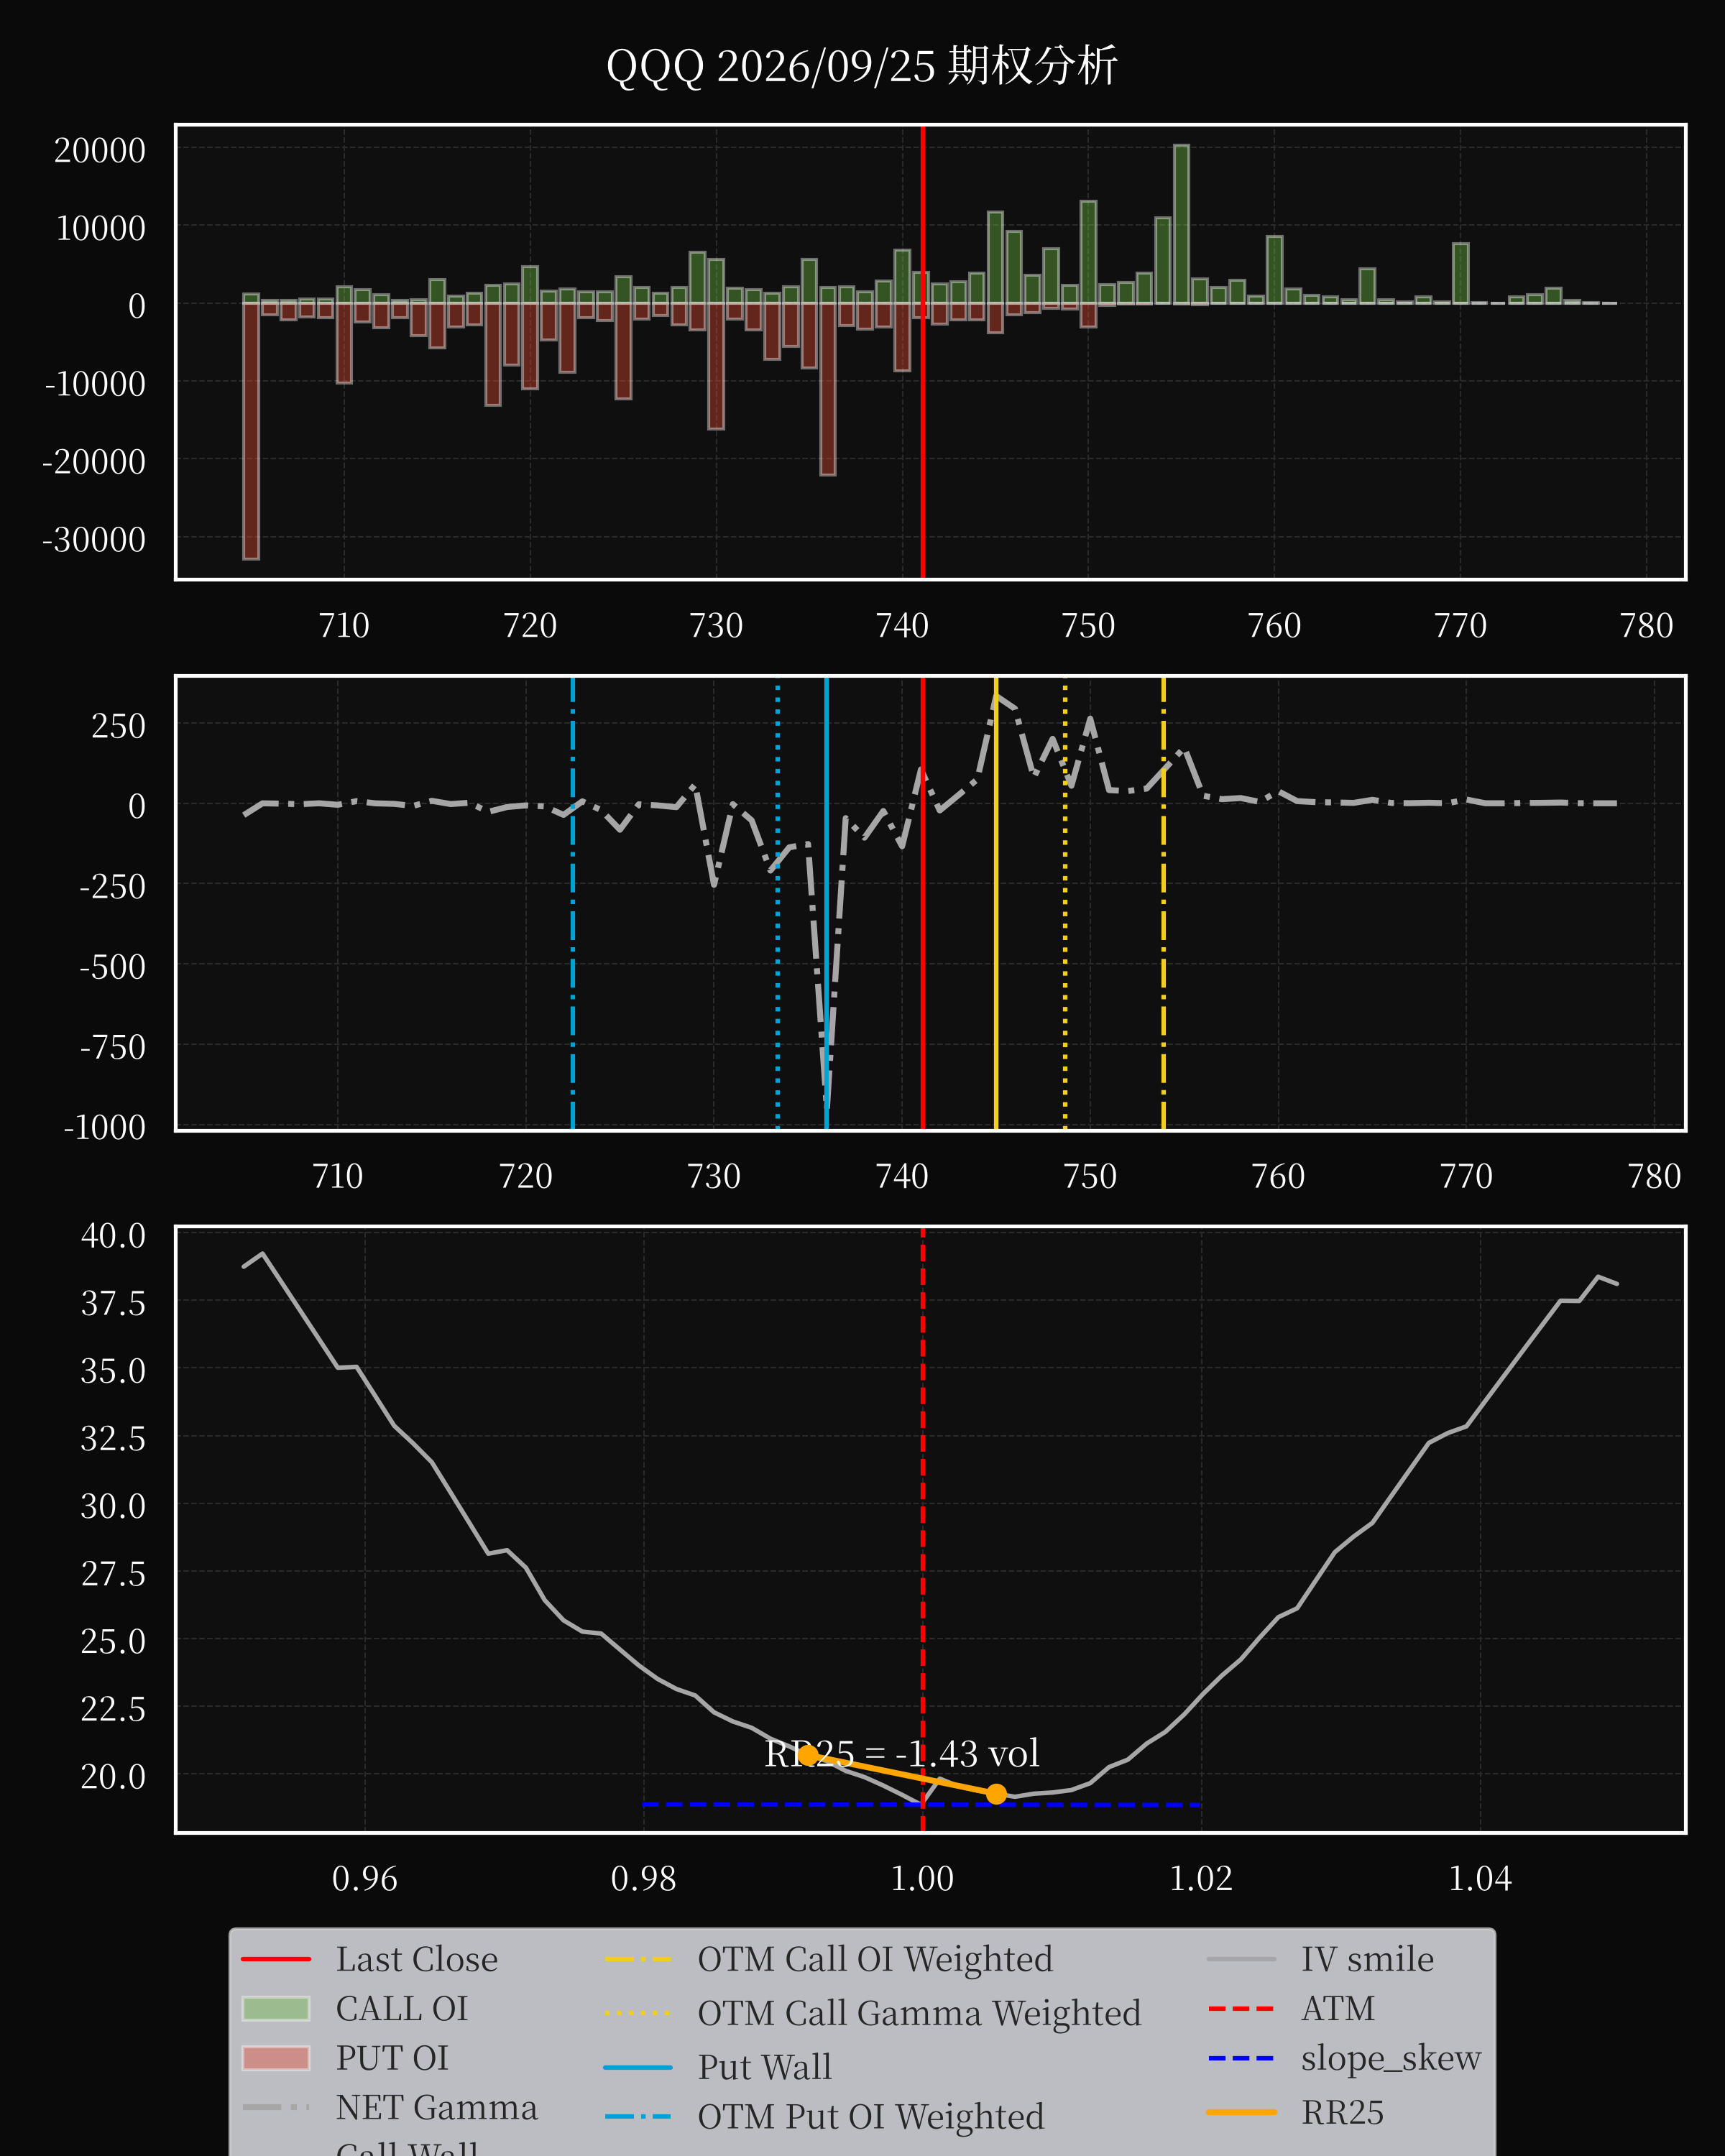Click the chart title "QQQ 2026/09/25 期权分析"
1725x2156 pixels.
(x=862, y=66)
